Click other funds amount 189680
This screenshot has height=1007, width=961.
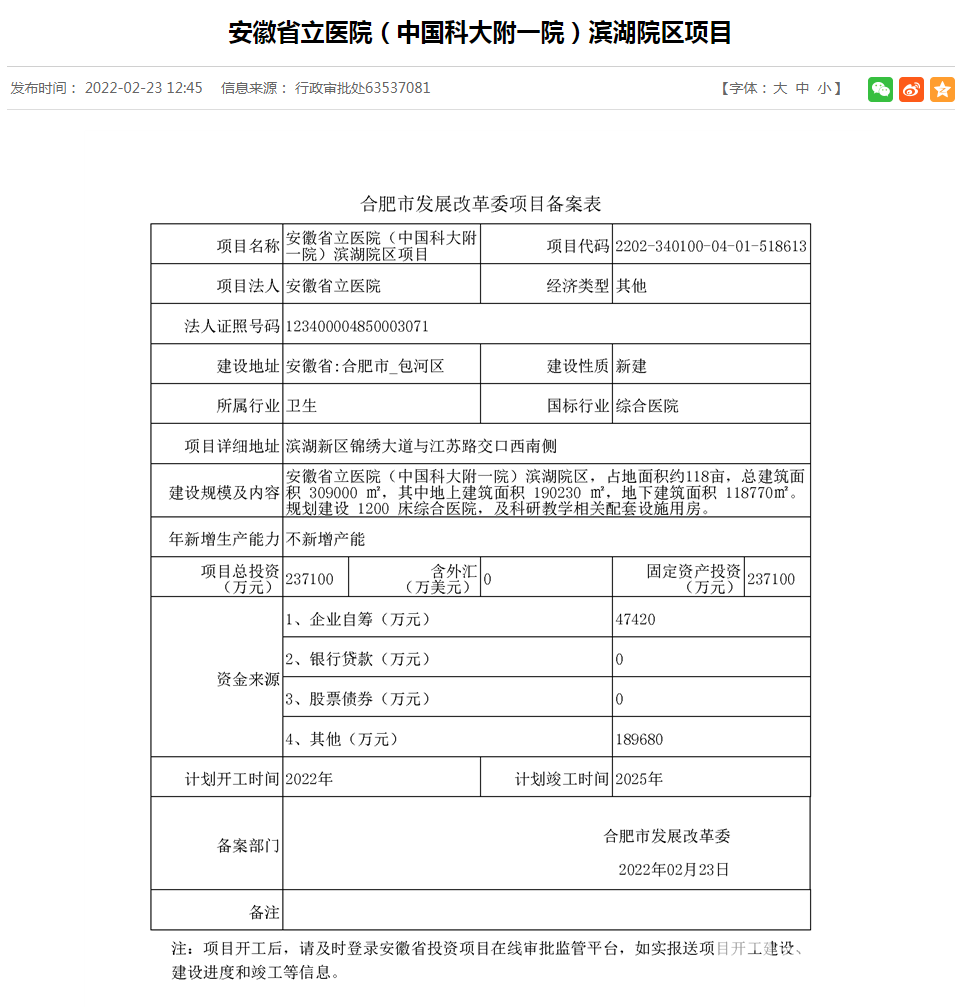(x=639, y=739)
